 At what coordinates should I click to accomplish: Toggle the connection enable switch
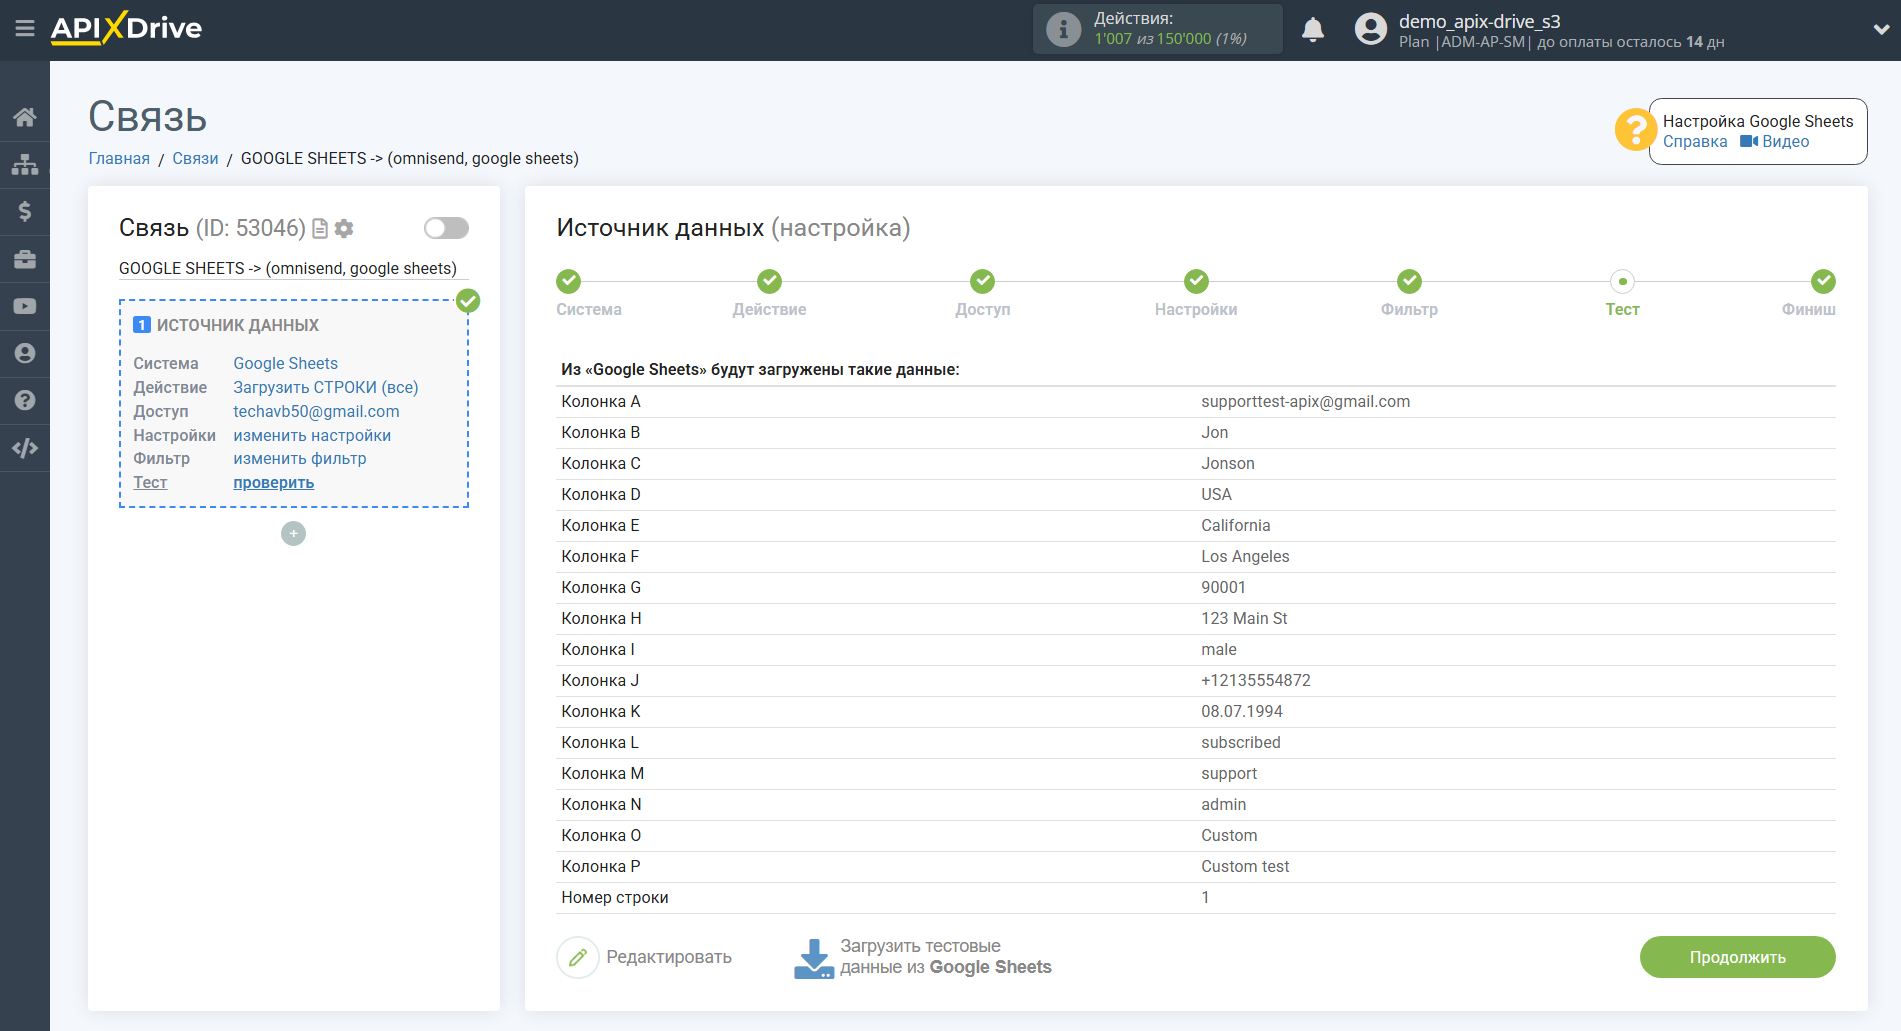(446, 228)
